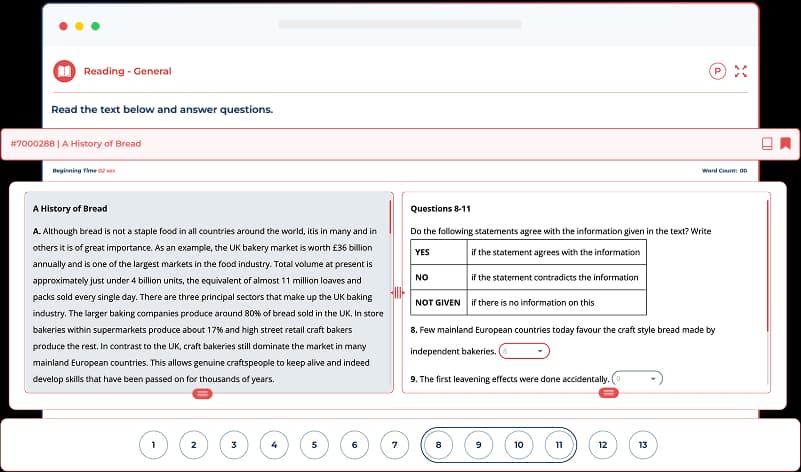Click the notes icon beside the bookmark
This screenshot has width=801, height=472.
(x=767, y=143)
